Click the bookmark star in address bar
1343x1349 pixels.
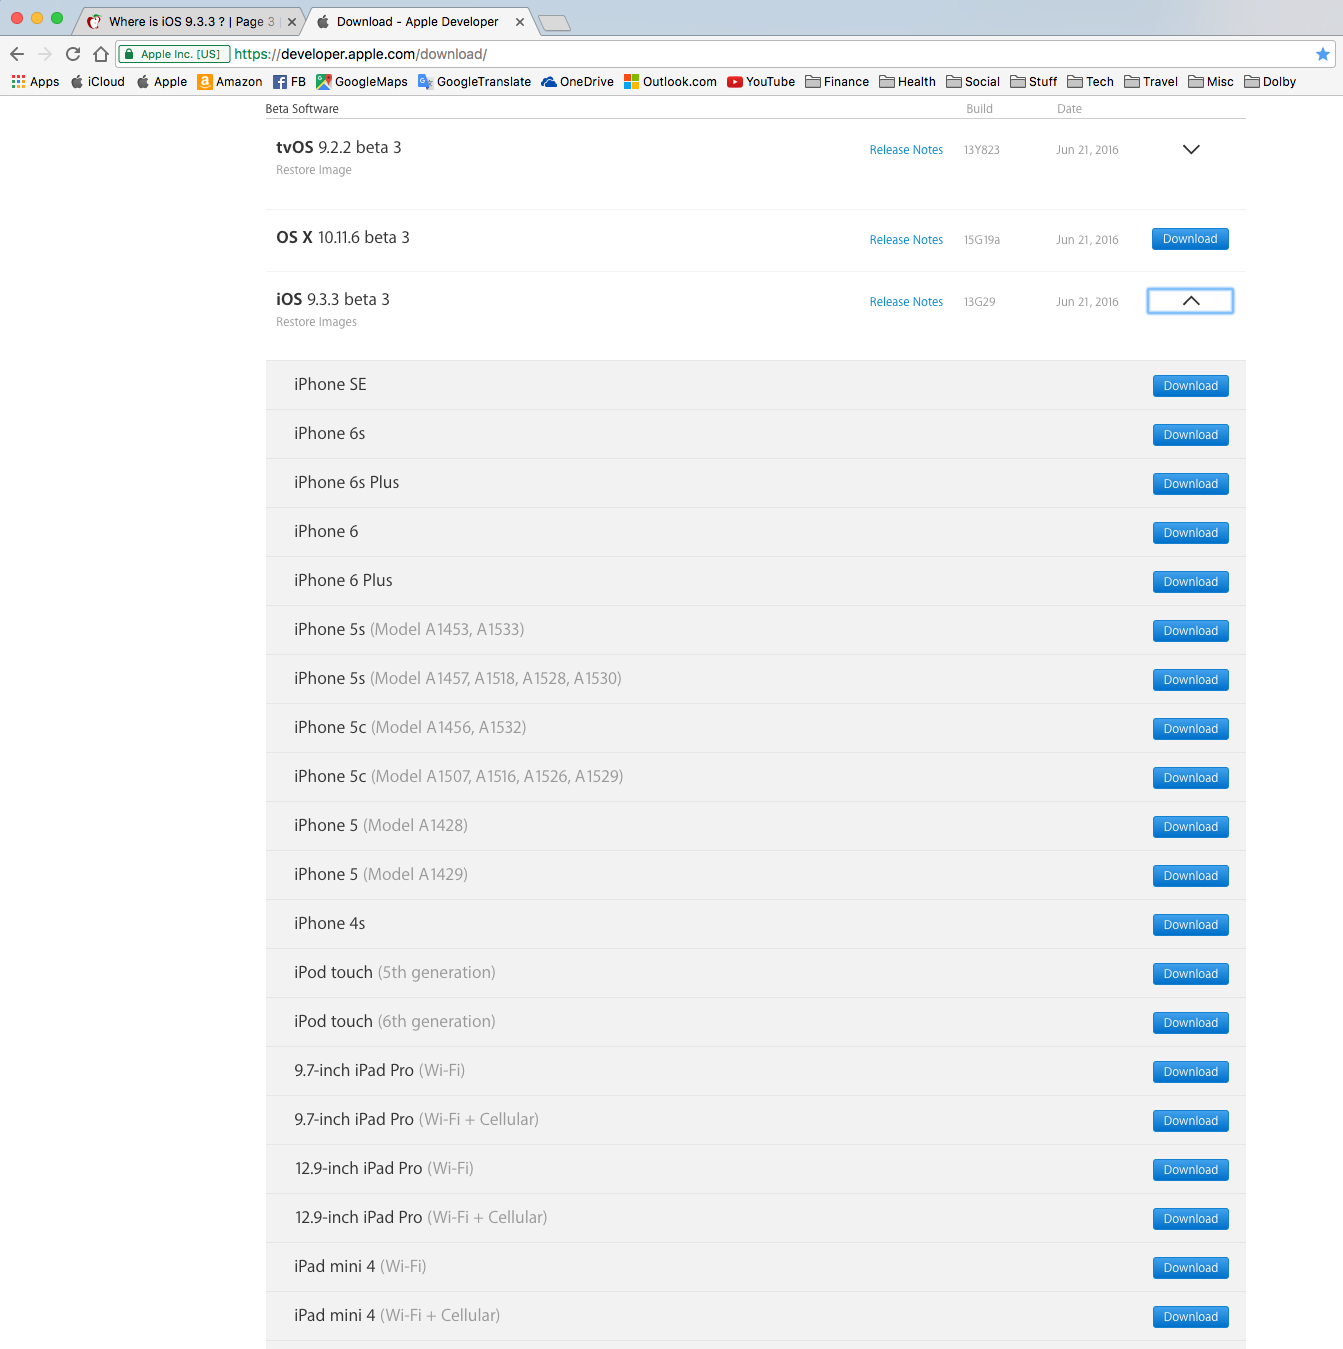tap(1323, 54)
